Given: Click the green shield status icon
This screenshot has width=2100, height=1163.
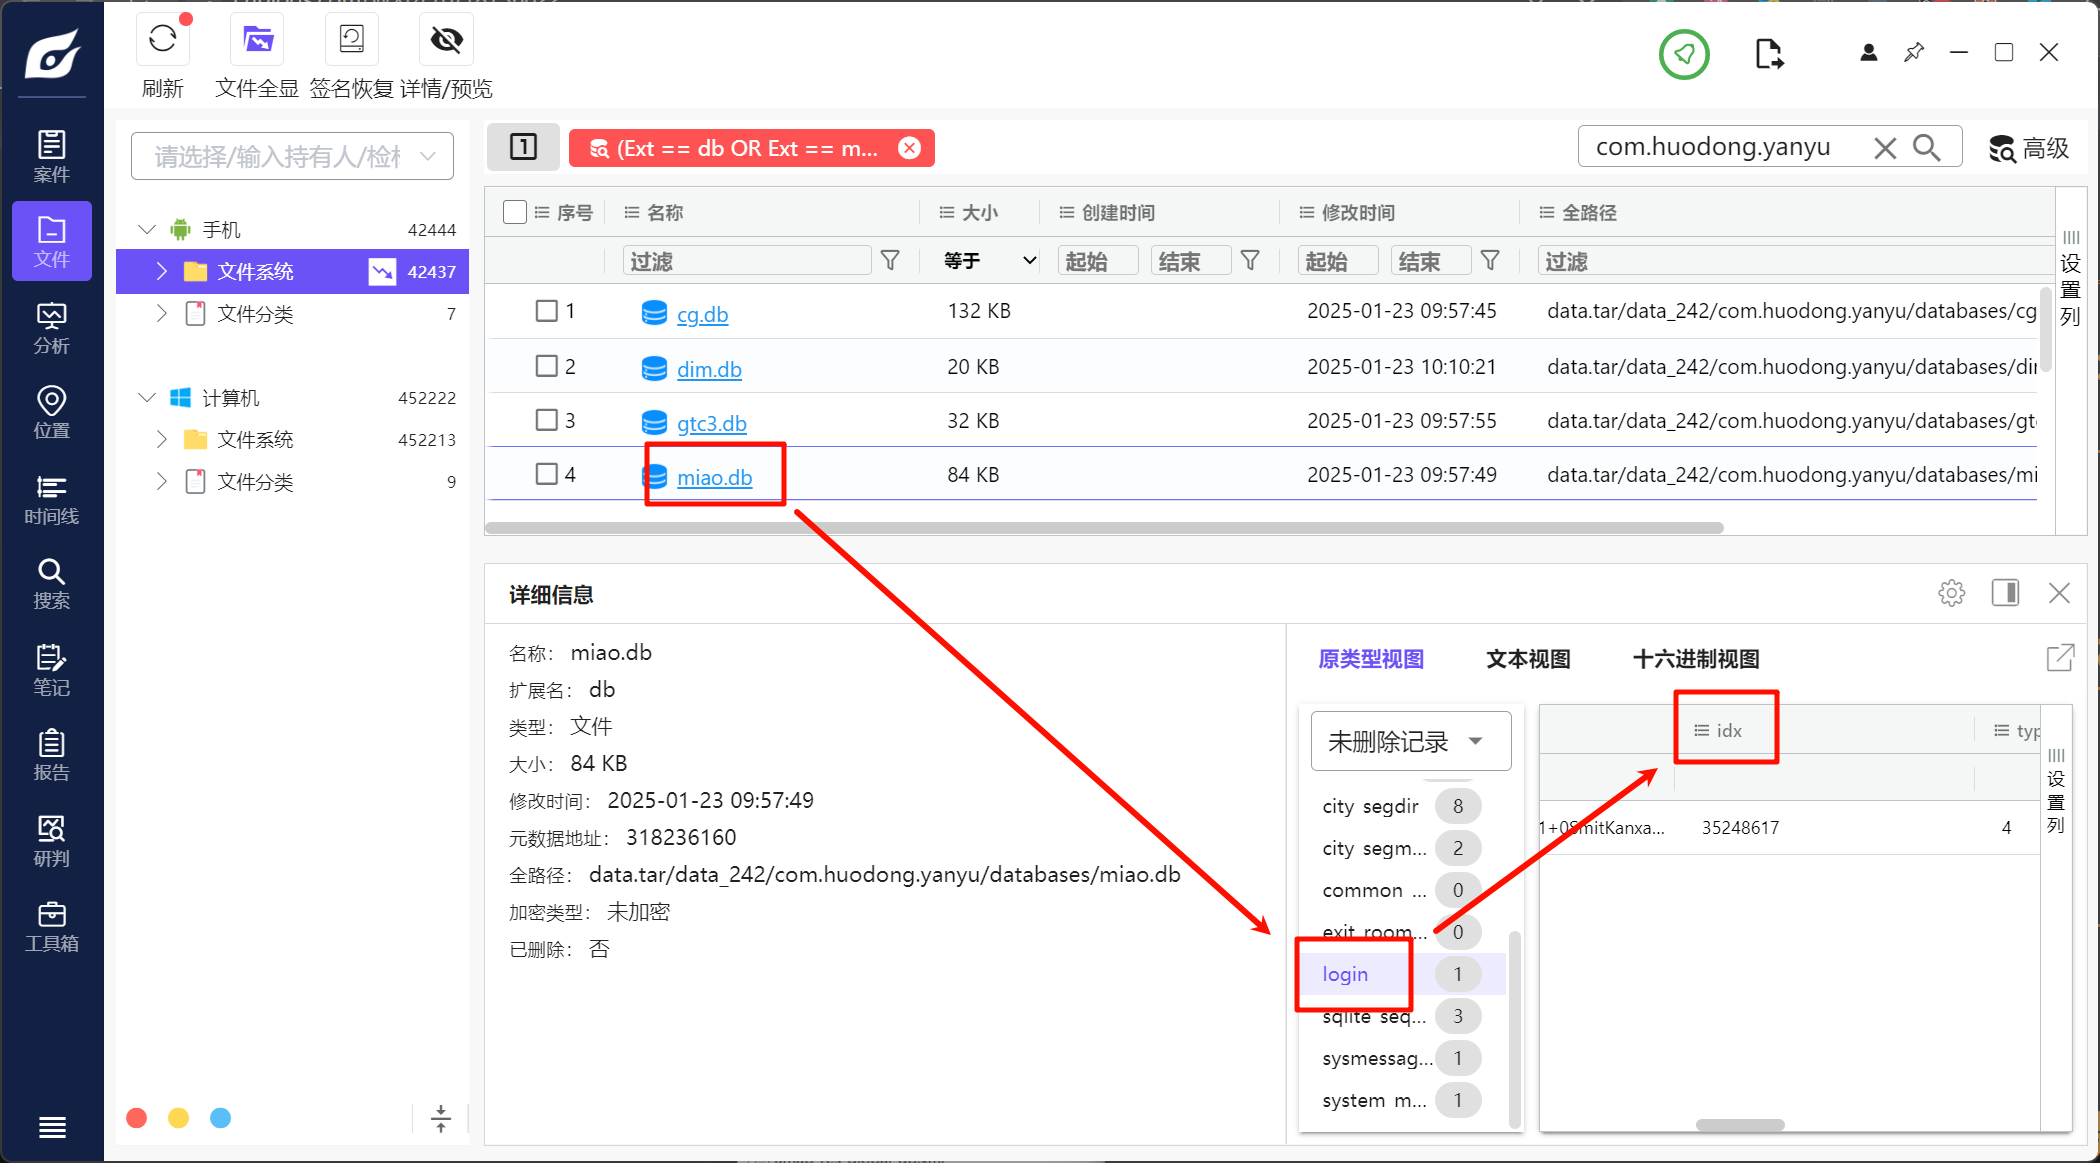Looking at the screenshot, I should (1684, 54).
